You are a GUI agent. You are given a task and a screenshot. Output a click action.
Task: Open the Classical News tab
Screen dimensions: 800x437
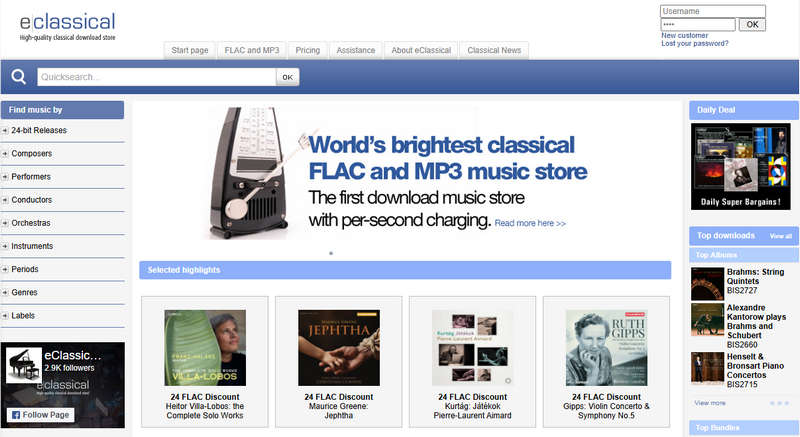click(494, 50)
